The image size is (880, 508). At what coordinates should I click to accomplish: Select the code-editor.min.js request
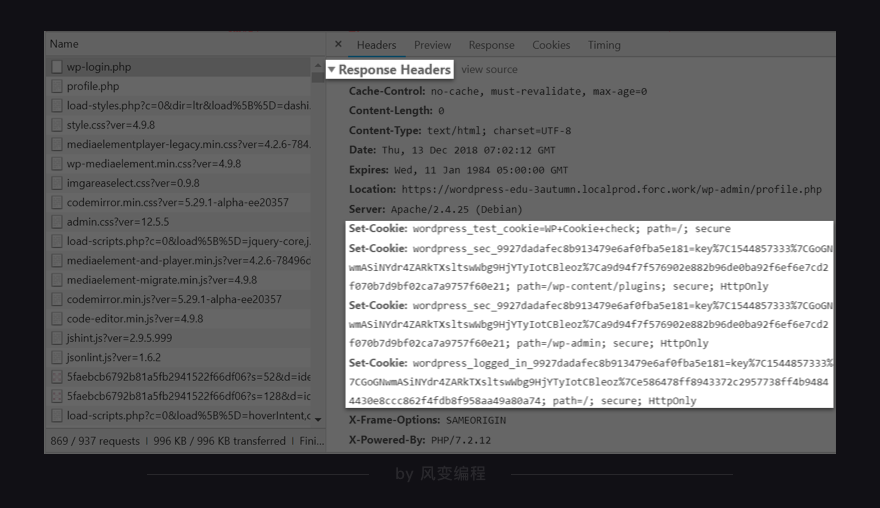pos(178,319)
